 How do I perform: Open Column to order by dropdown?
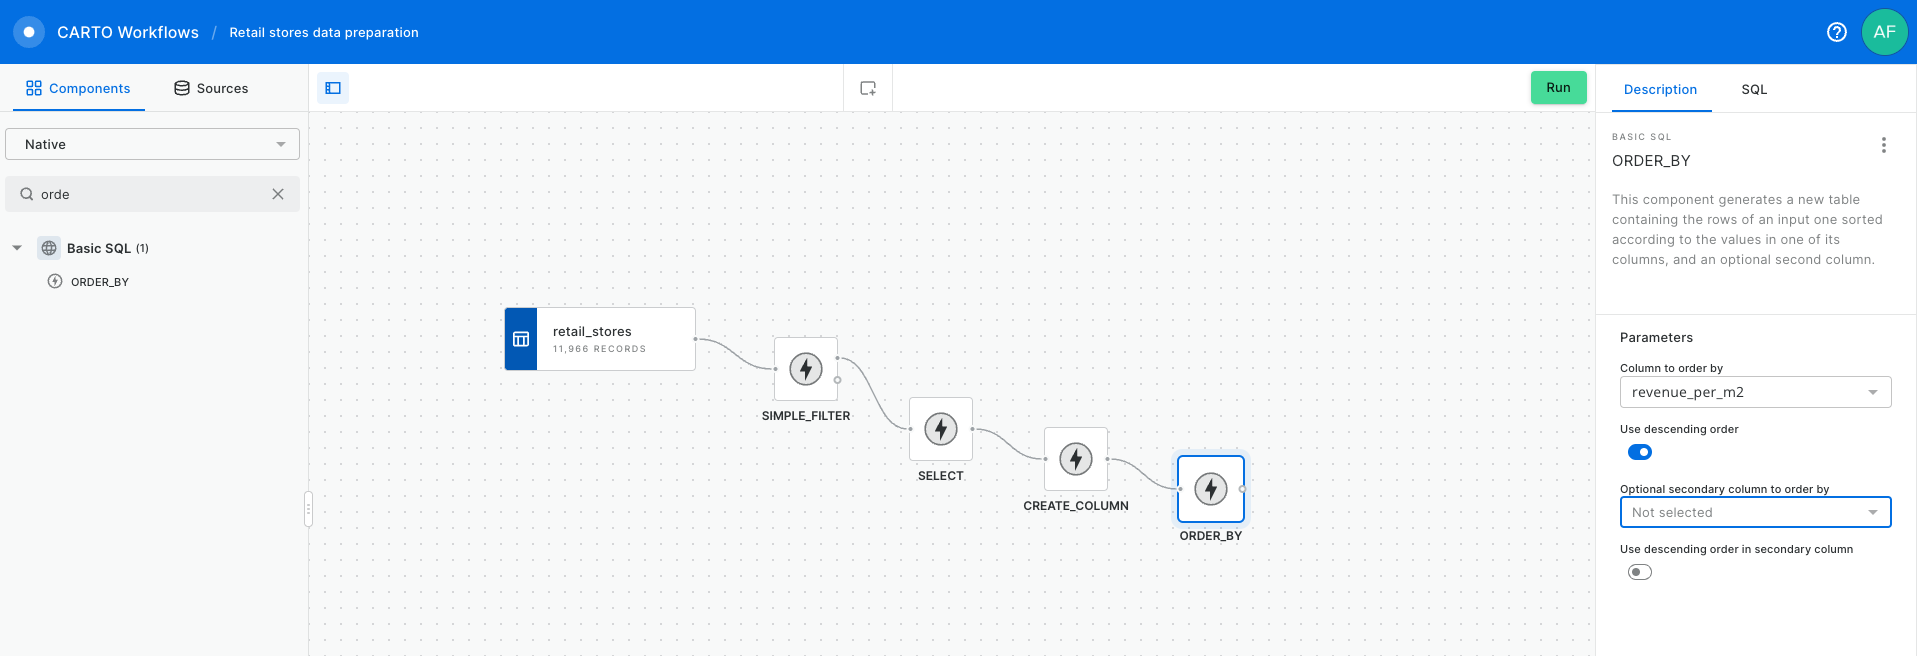point(1755,392)
